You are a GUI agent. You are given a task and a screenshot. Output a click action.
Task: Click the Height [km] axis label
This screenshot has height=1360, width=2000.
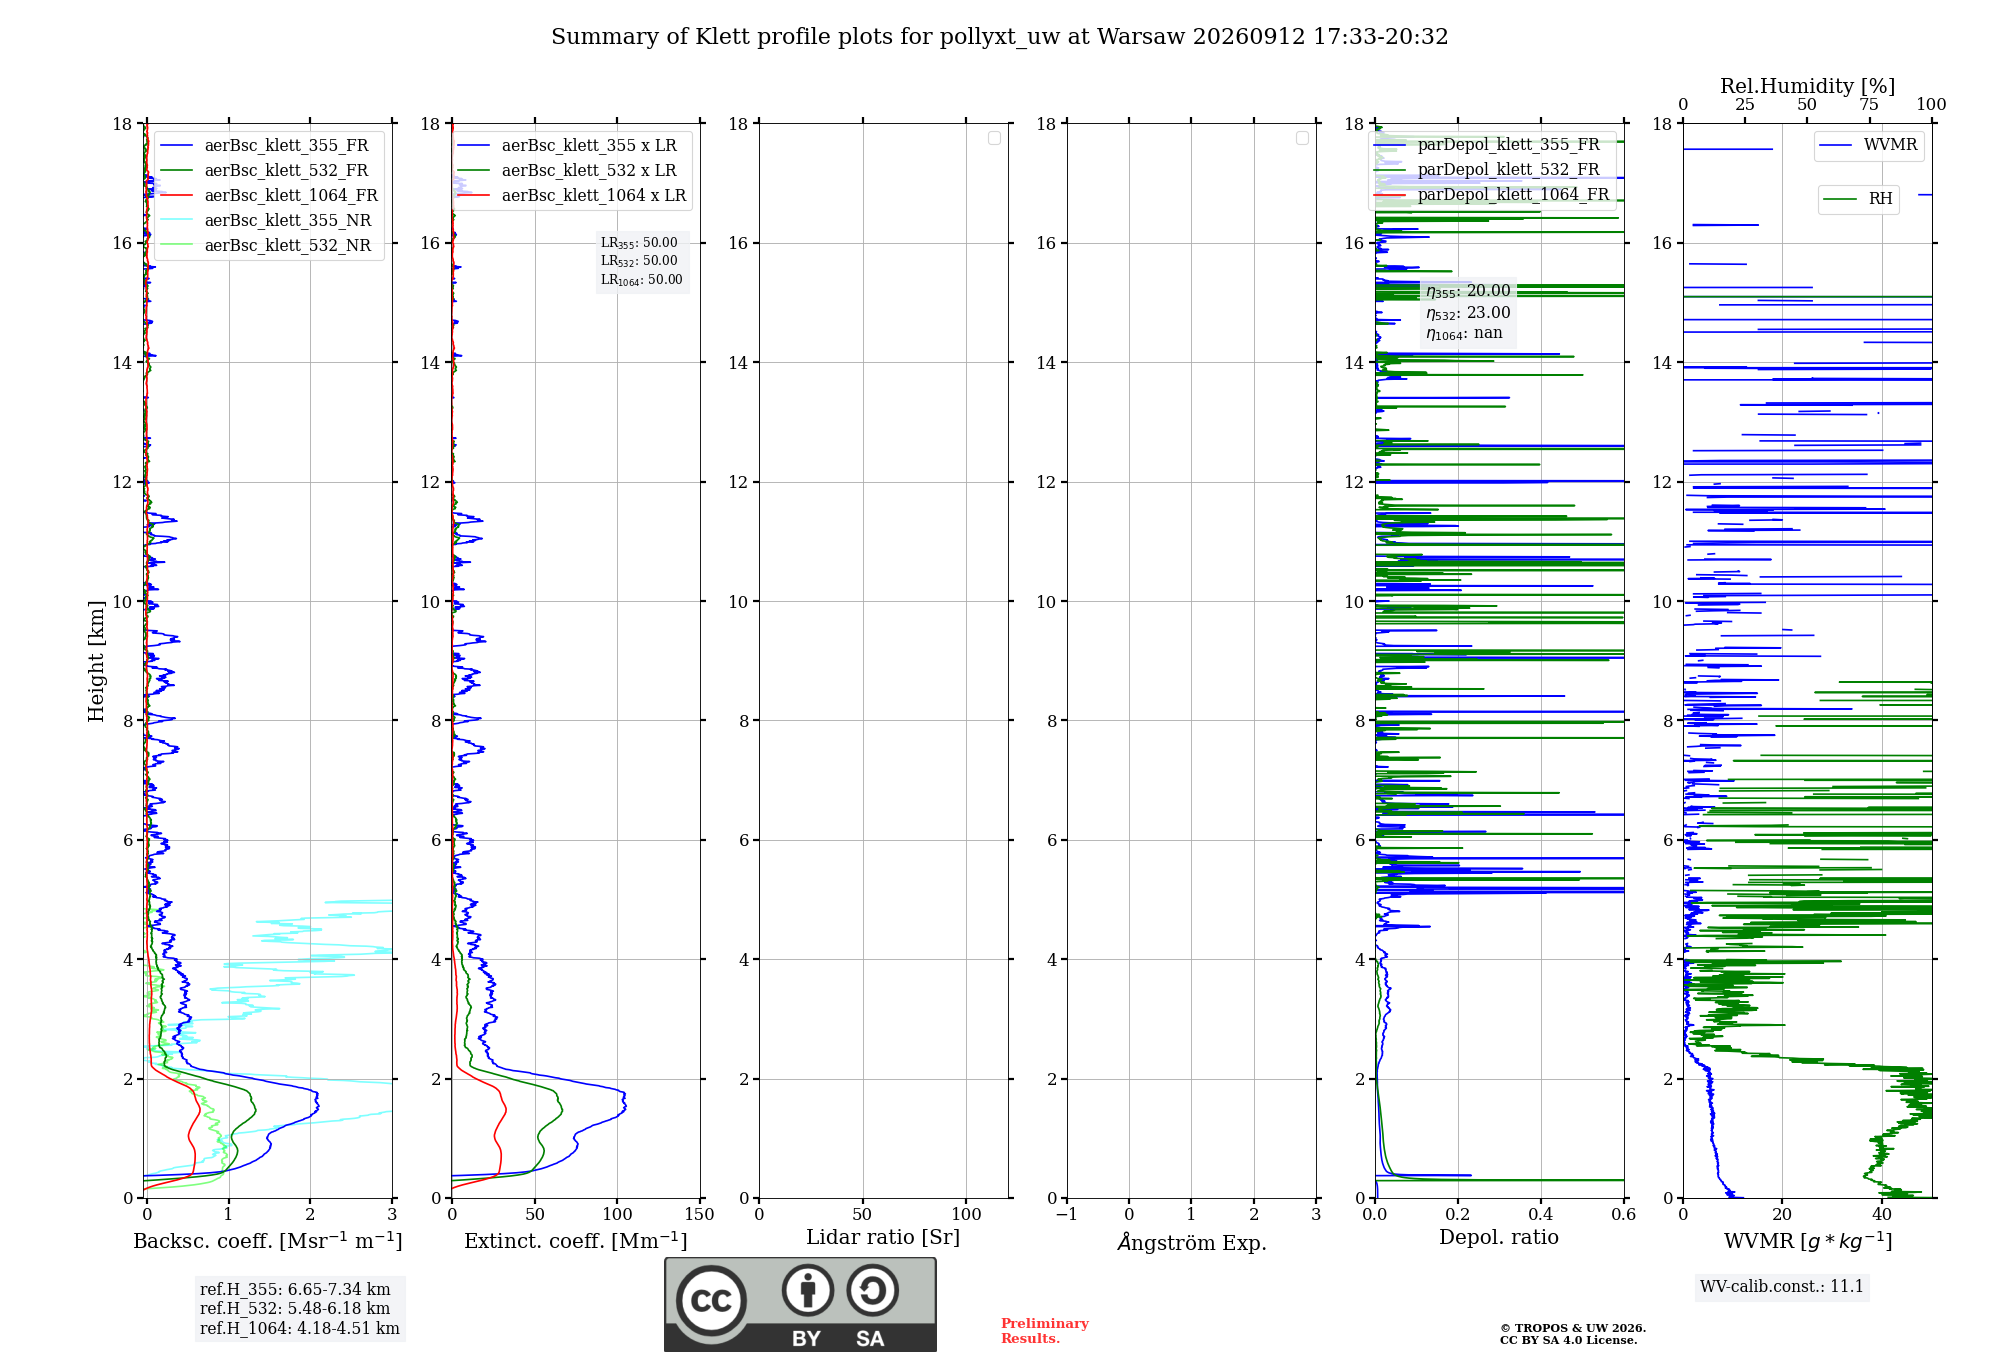(96, 661)
